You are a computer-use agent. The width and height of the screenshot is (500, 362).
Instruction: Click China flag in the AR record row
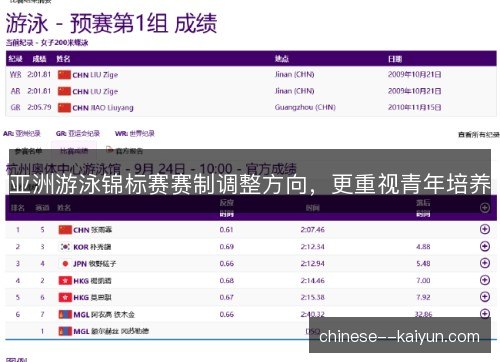click(x=64, y=91)
